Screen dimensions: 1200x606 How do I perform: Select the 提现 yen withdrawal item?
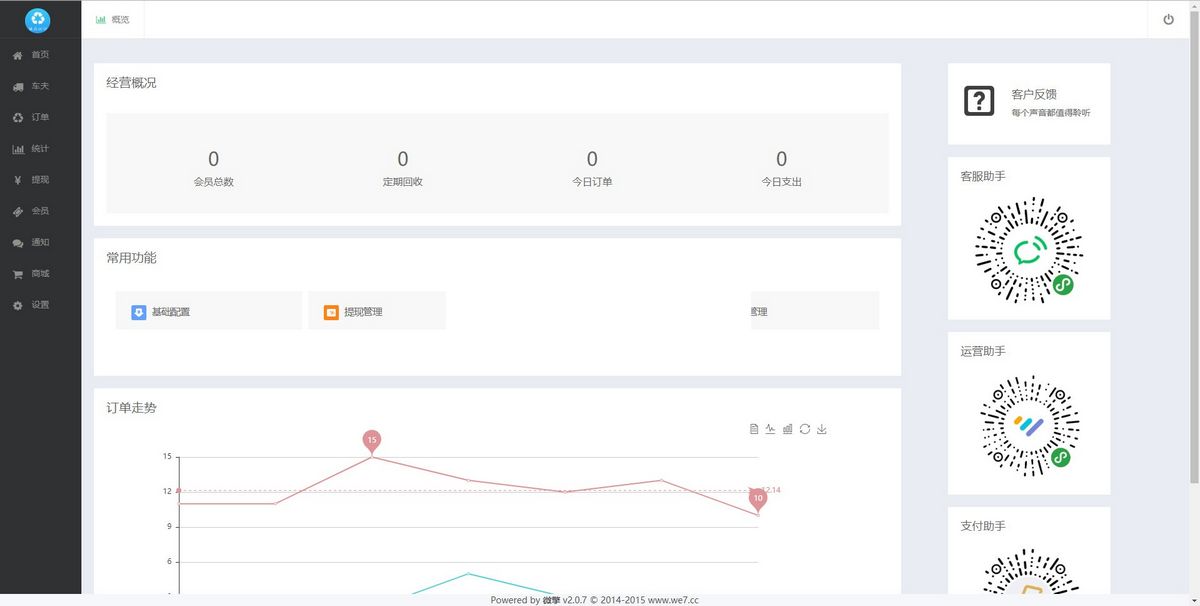pyautogui.click(x=40, y=180)
